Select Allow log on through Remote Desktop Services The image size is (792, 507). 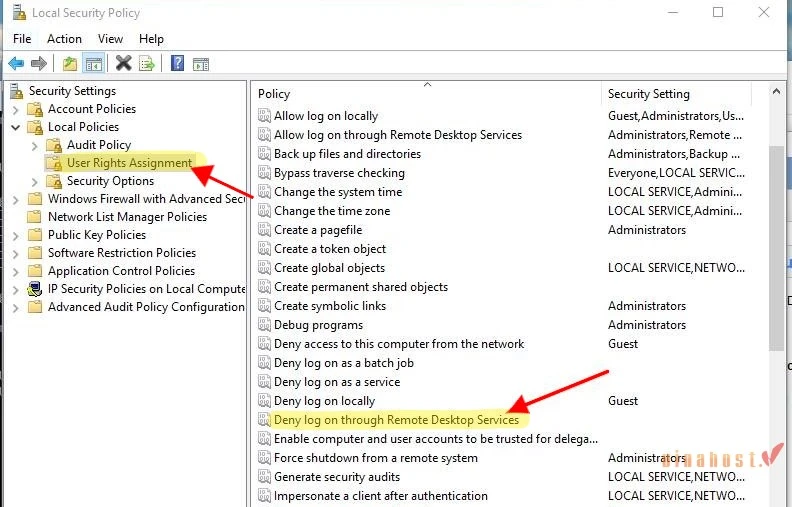[x=398, y=135]
